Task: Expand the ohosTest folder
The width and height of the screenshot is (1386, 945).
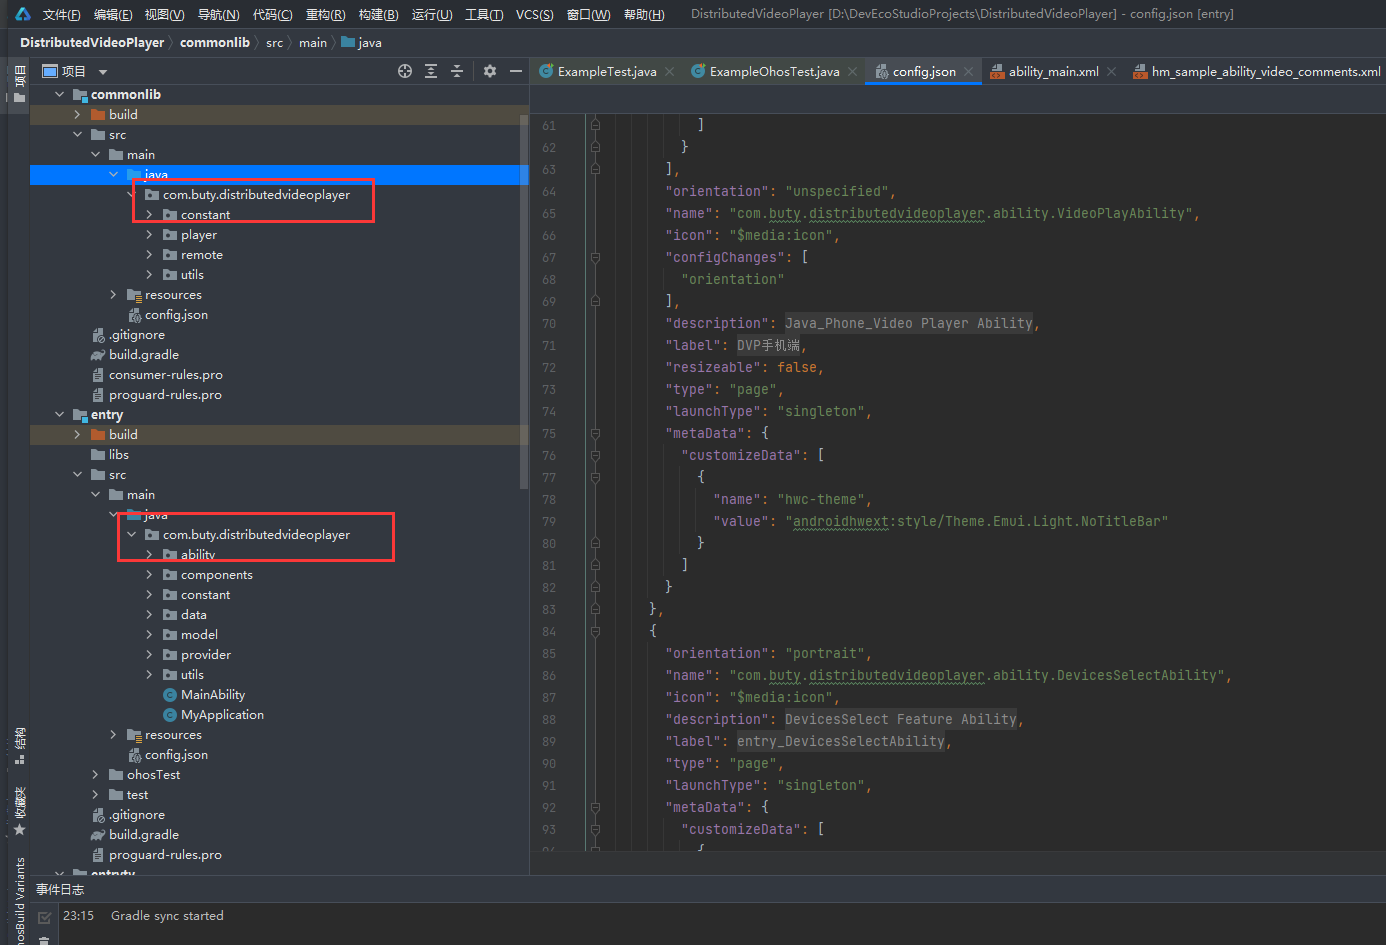Action: point(95,774)
